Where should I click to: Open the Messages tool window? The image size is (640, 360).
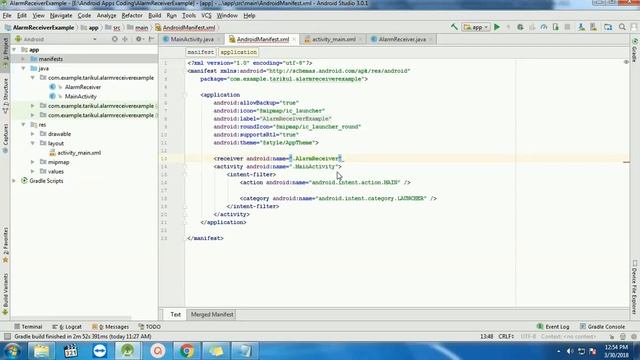pyautogui.click(x=111, y=327)
